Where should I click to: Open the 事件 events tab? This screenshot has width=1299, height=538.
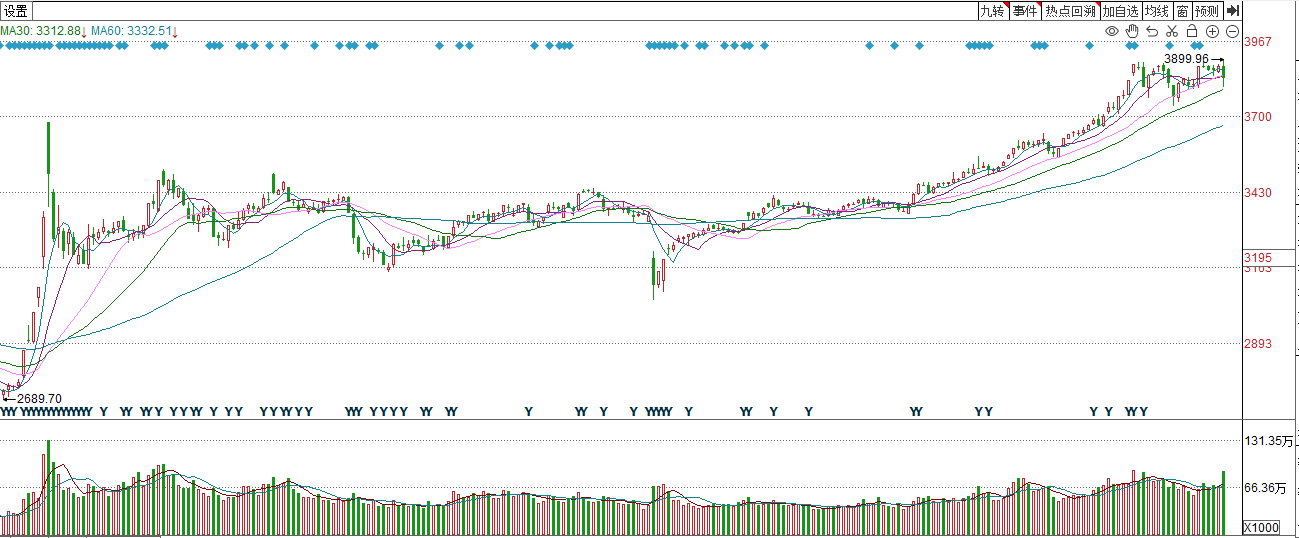coord(1024,11)
